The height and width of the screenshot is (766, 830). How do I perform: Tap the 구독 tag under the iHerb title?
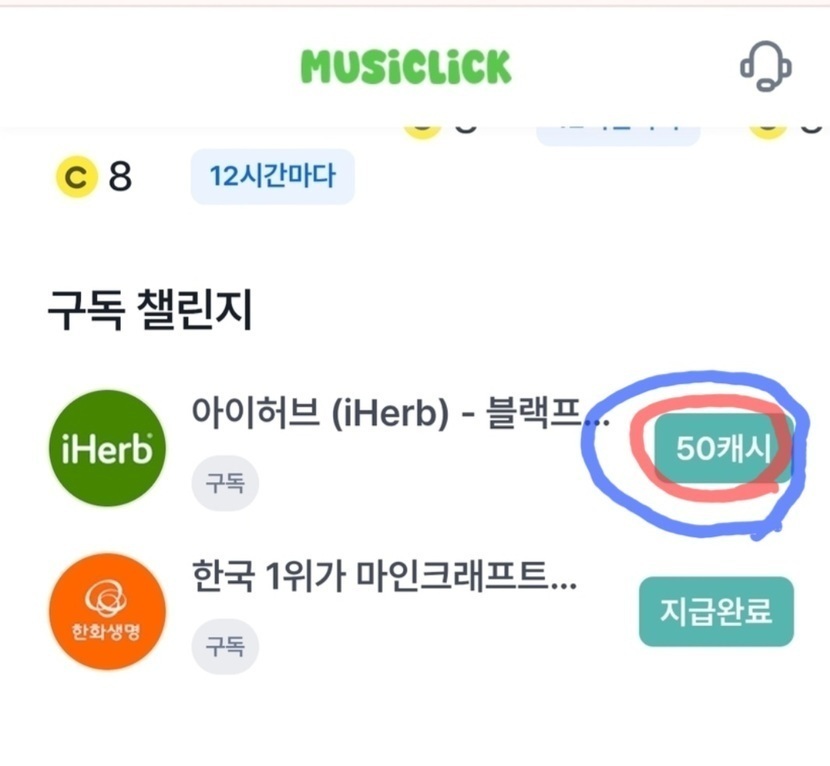pos(225,487)
